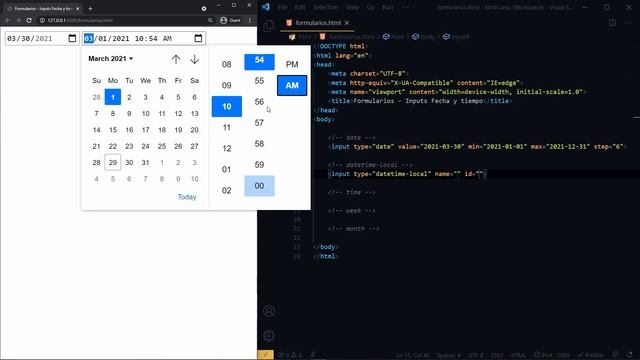Open the View menu in VS Code

[x=352, y=7]
